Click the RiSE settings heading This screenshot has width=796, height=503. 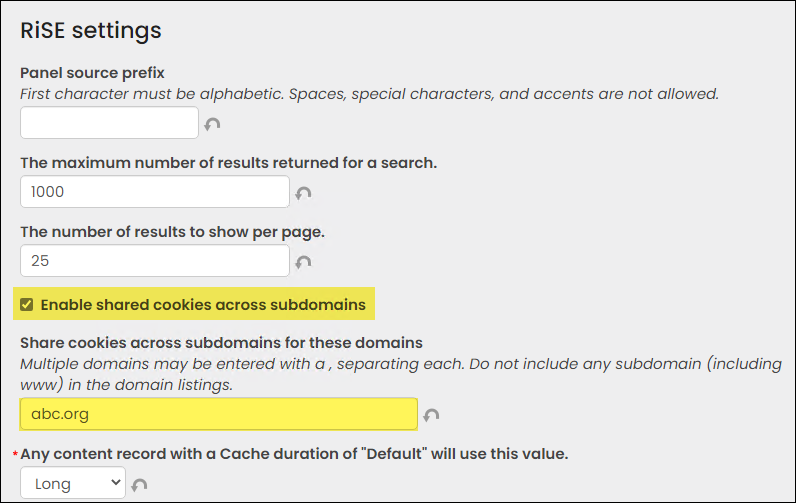pos(91,30)
